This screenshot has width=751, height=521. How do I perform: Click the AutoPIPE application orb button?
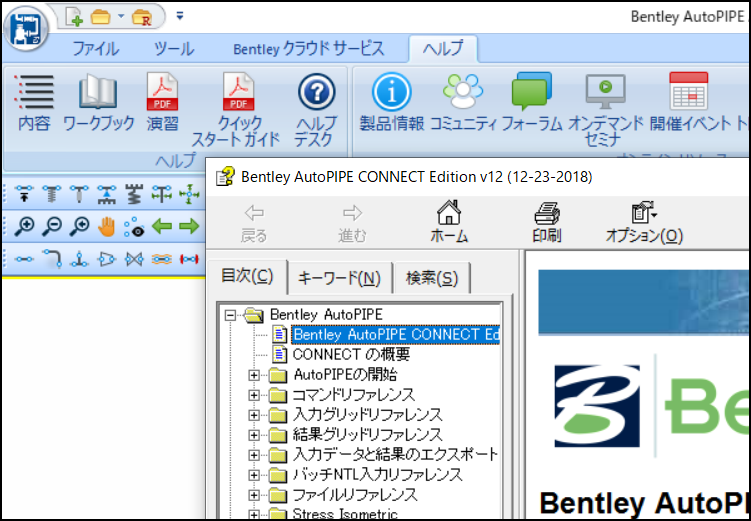pyautogui.click(x=26, y=30)
